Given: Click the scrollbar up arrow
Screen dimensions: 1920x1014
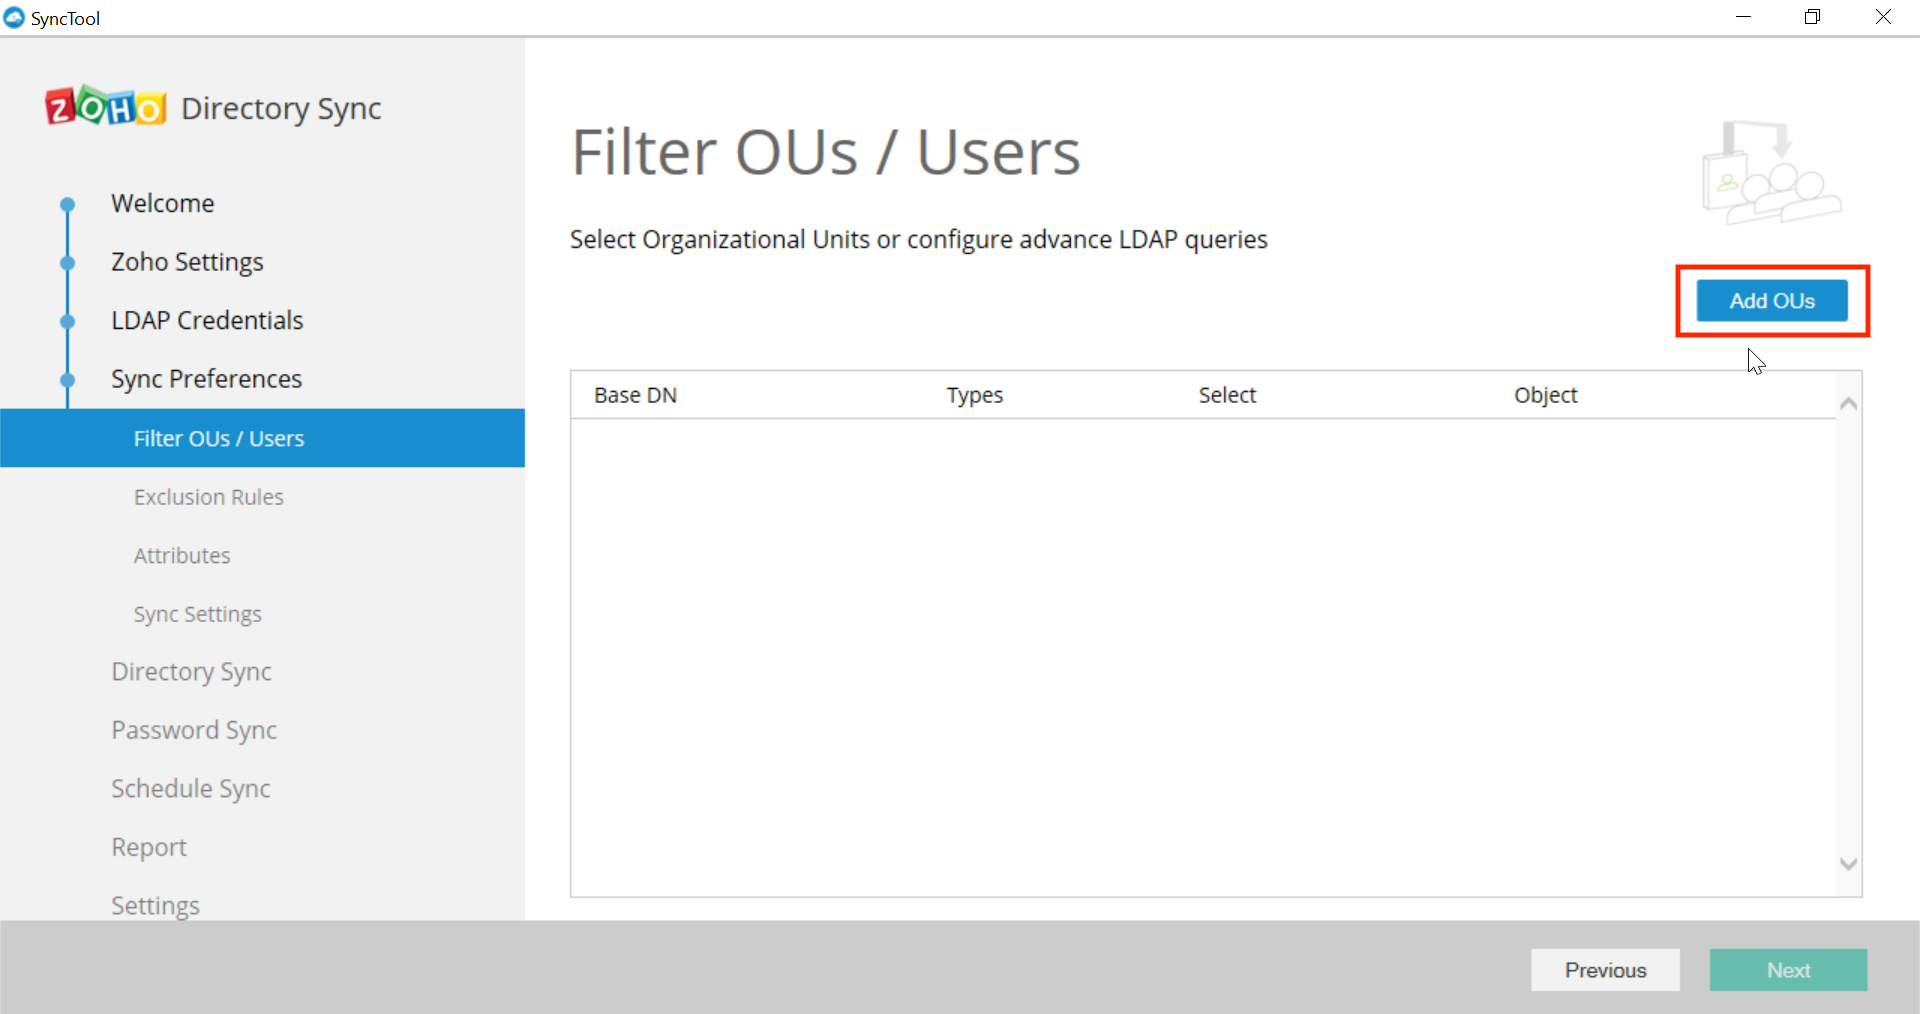Looking at the screenshot, I should coord(1848,403).
